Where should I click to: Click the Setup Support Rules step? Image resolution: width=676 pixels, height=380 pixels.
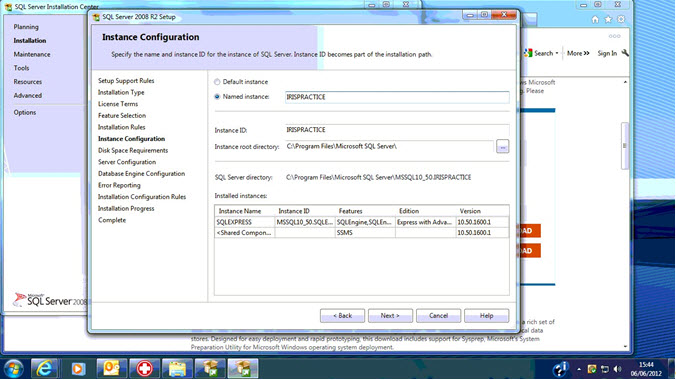click(126, 81)
